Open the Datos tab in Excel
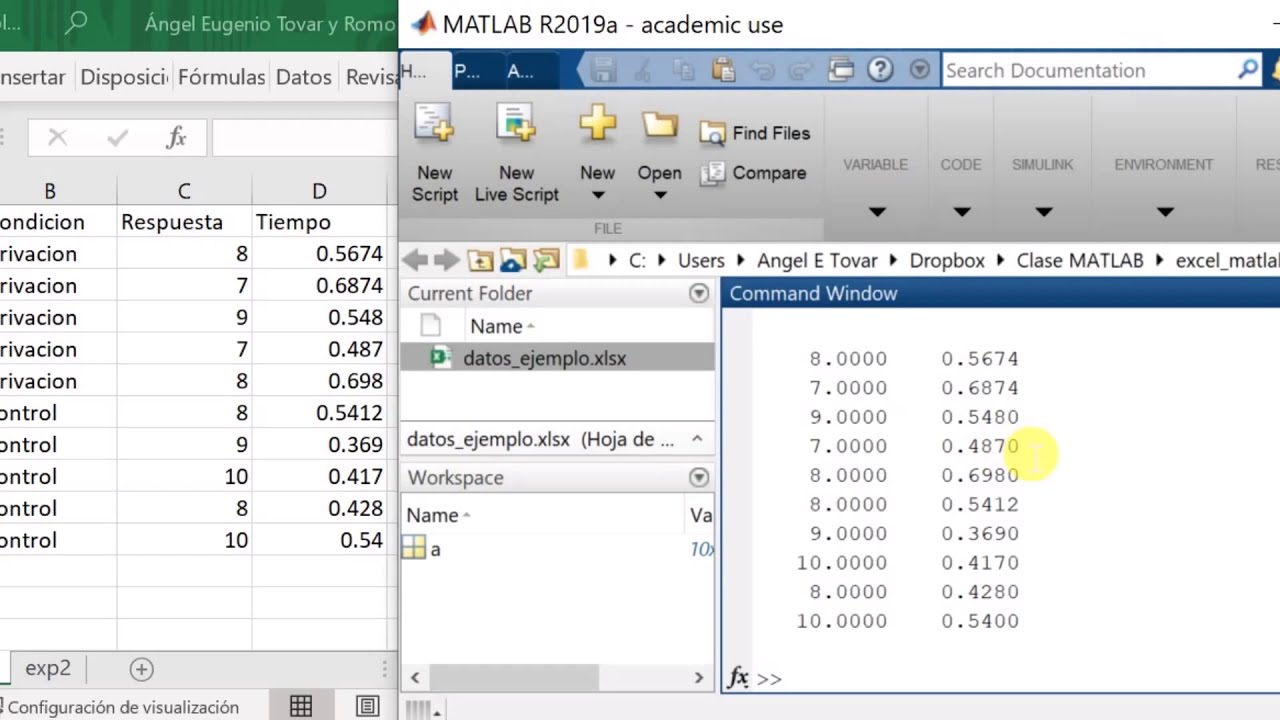Image resolution: width=1280 pixels, height=720 pixels. click(x=303, y=77)
